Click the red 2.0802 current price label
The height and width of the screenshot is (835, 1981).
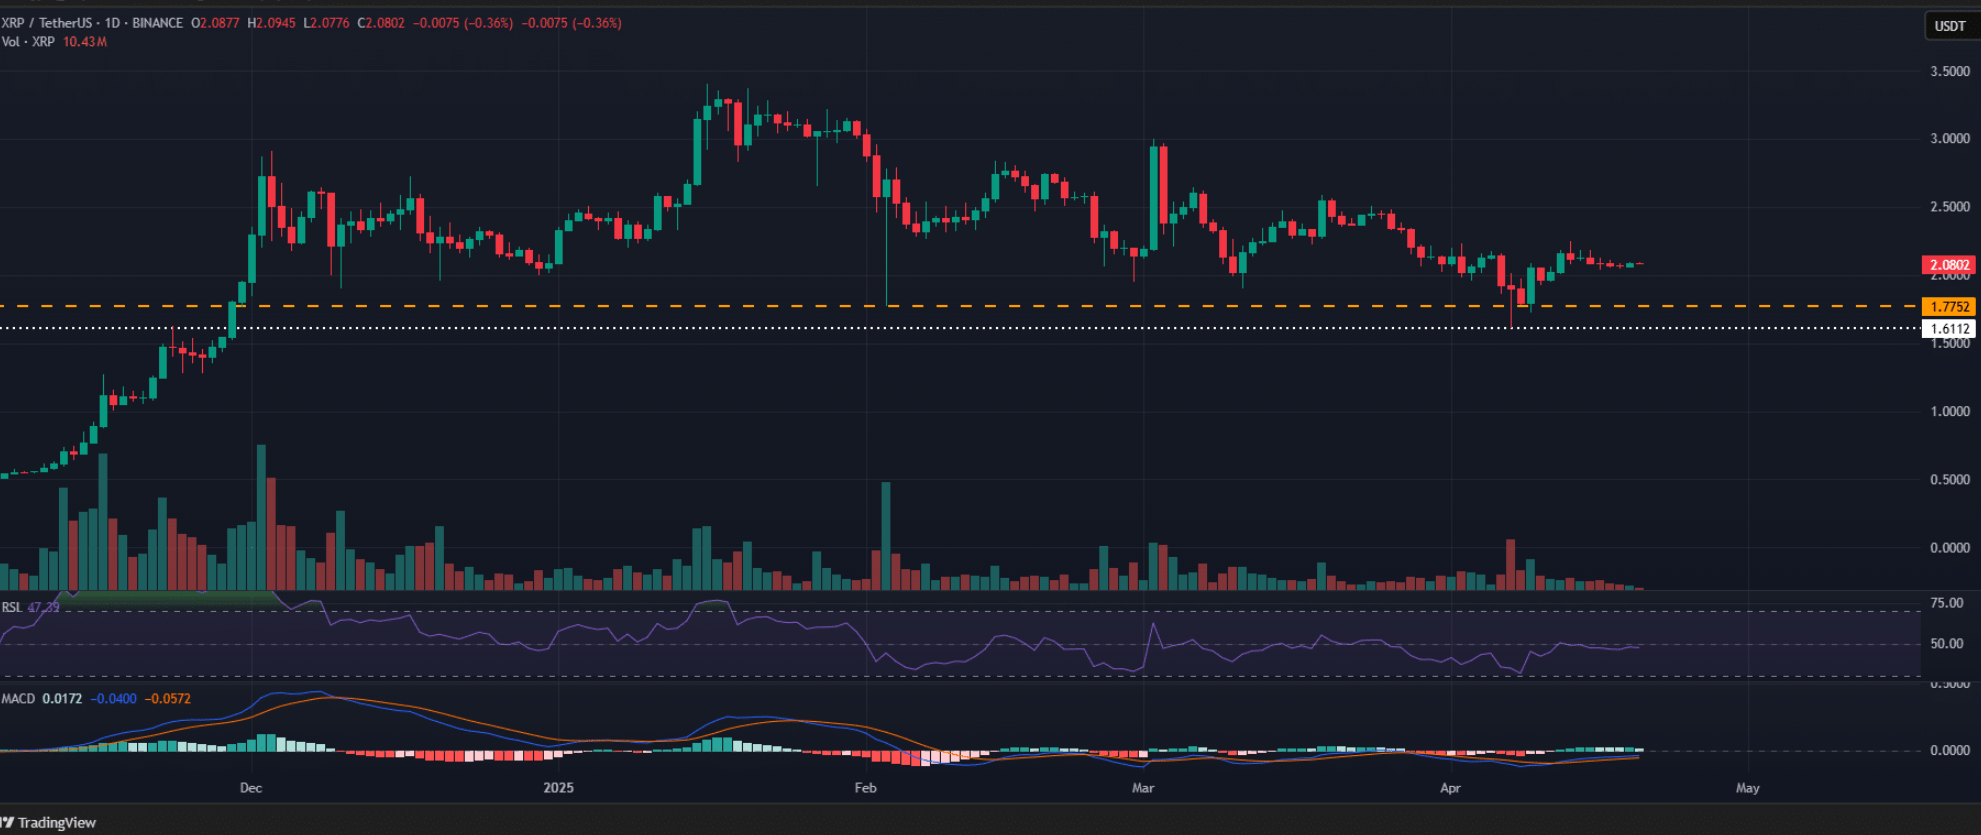click(x=1949, y=265)
